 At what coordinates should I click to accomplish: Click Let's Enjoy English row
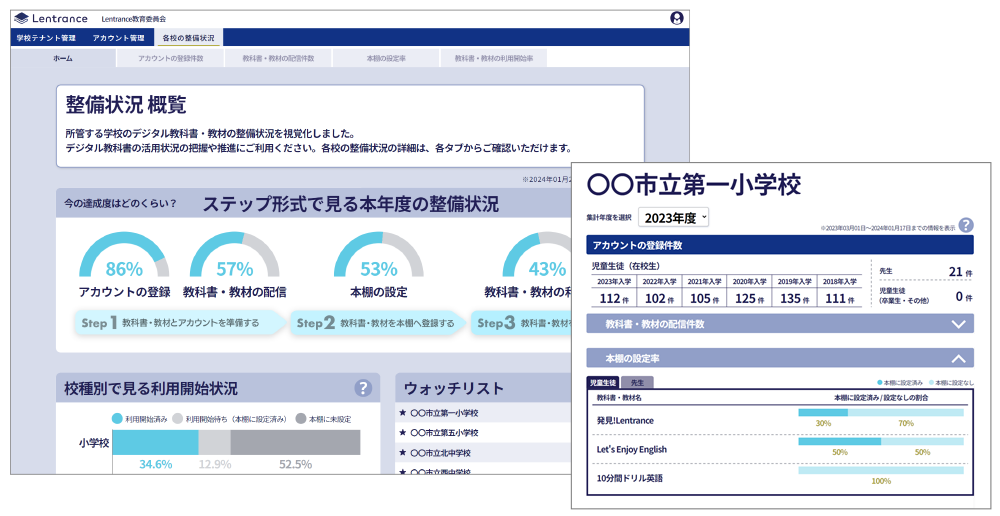click(x=779, y=449)
